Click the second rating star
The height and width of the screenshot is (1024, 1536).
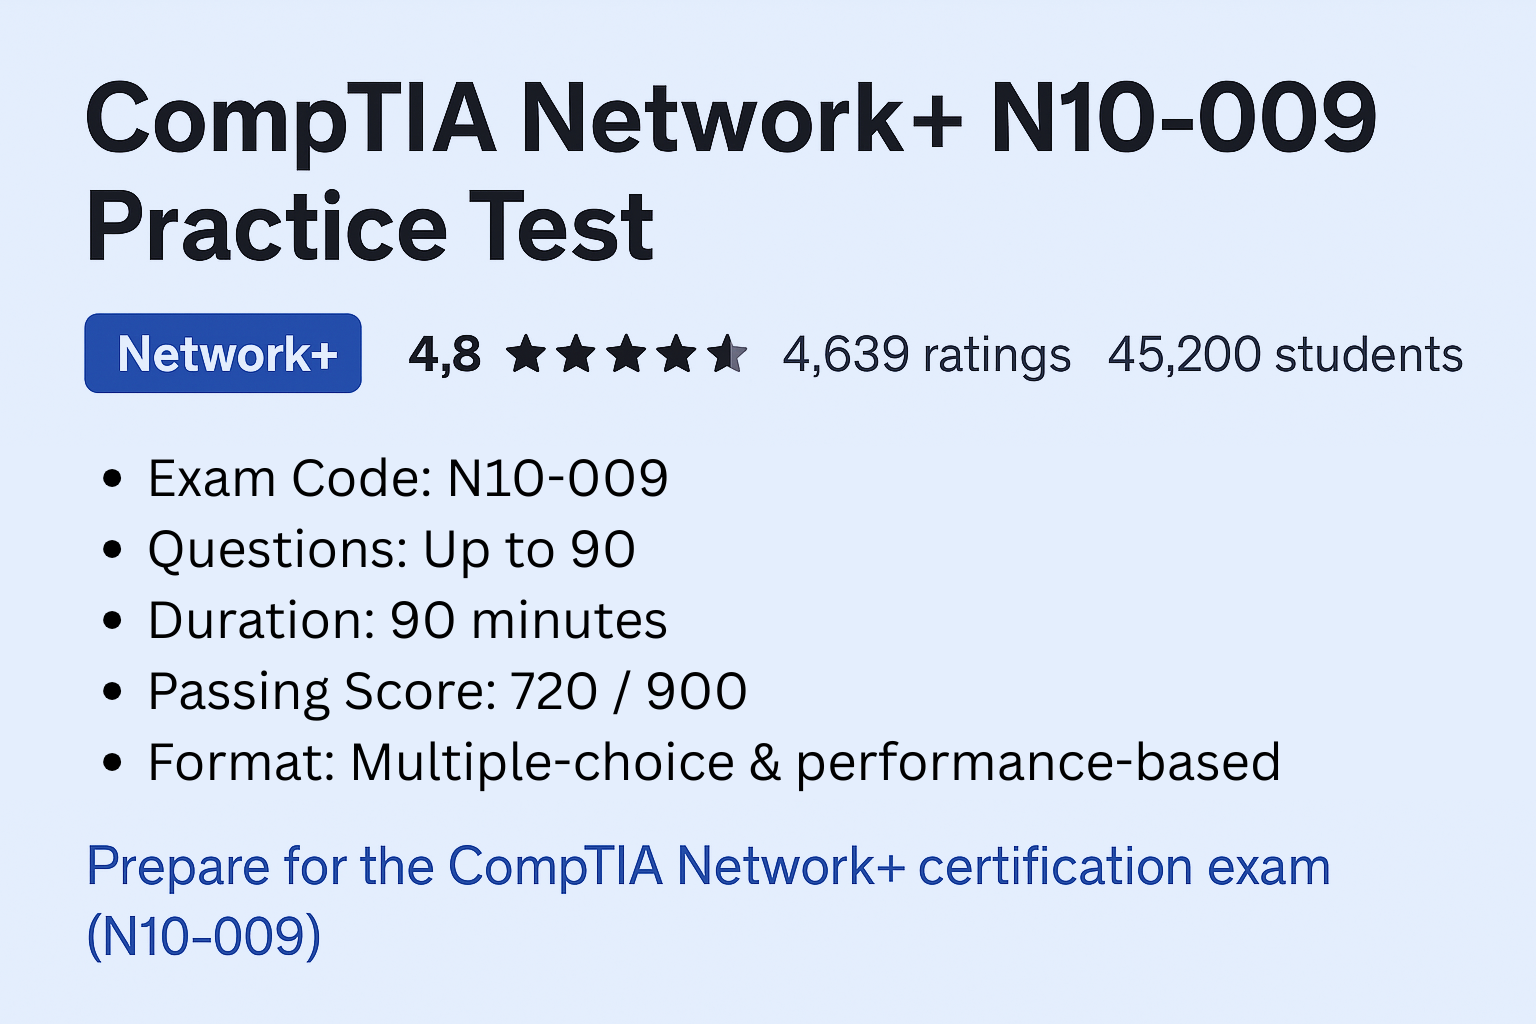pos(577,355)
